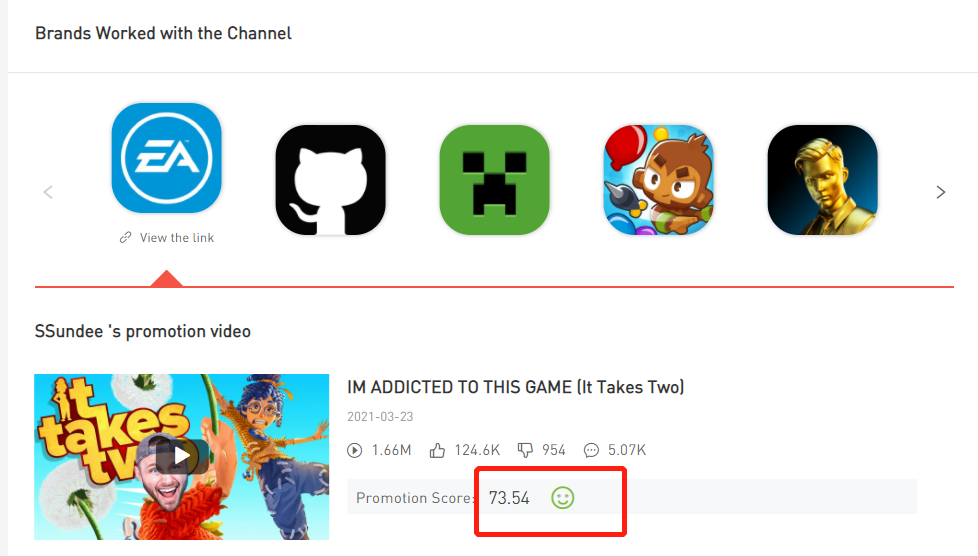
Task: Click the green smiley score icon
Action: point(563,498)
